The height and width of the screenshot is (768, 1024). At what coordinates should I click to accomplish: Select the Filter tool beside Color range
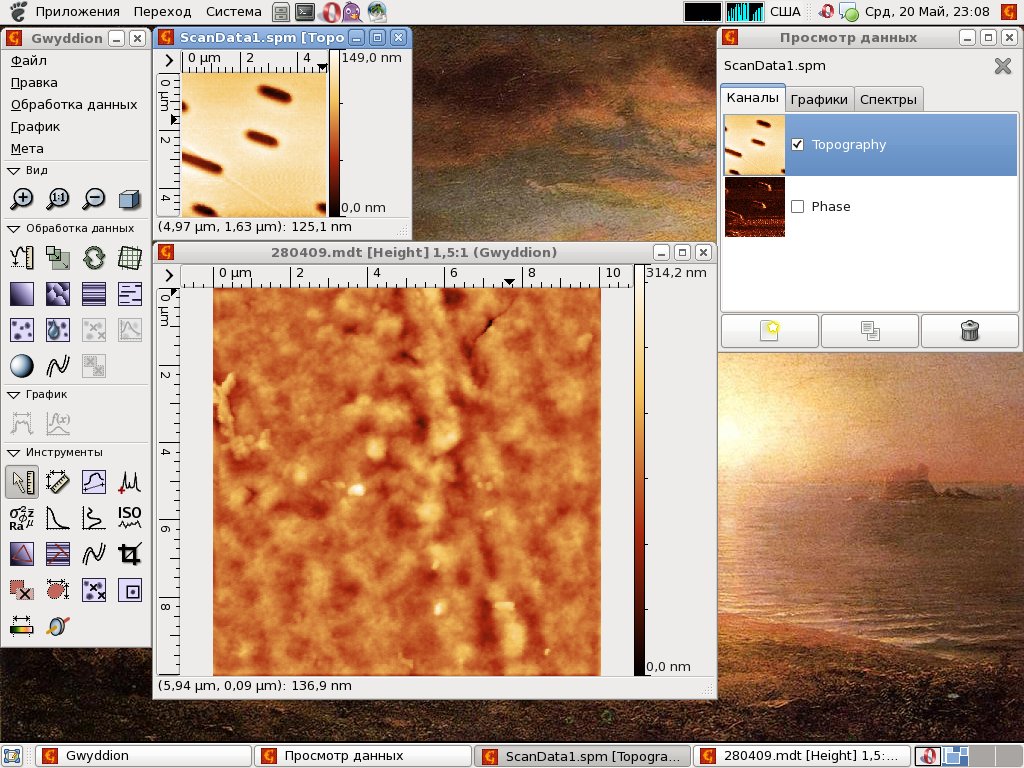[x=57, y=626]
